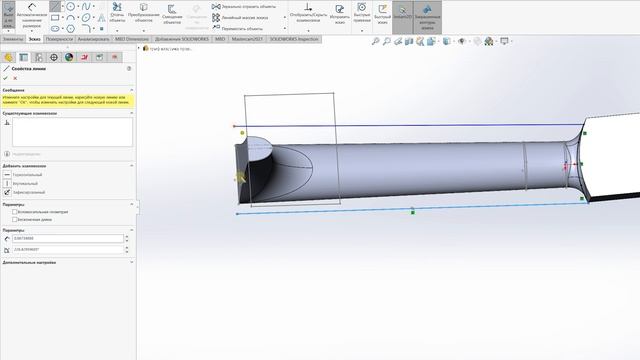Click the Section View icon

409,41
